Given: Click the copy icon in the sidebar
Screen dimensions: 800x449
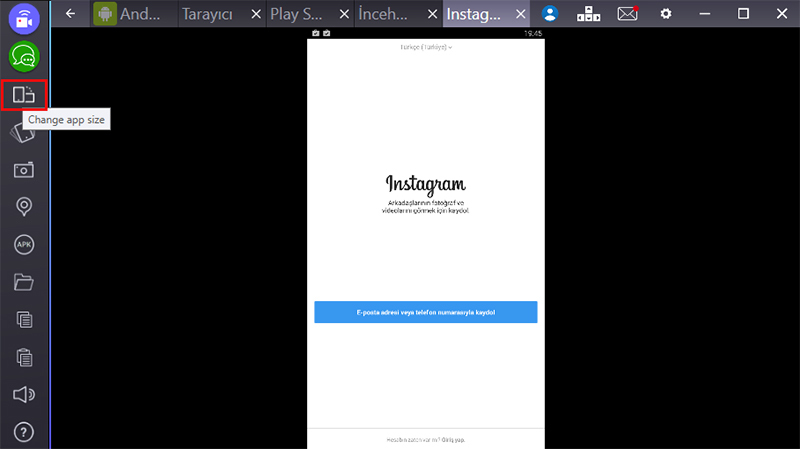Looking at the screenshot, I should [24, 320].
